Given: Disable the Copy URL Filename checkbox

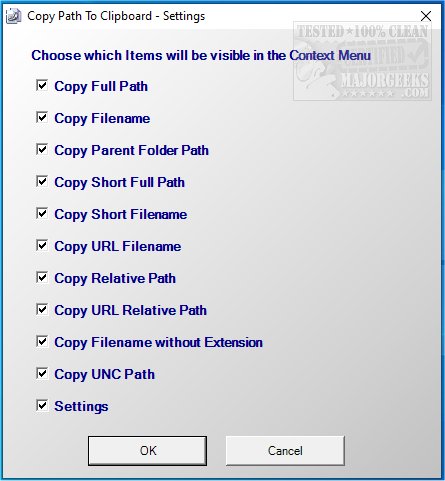Looking at the screenshot, I should point(42,245).
